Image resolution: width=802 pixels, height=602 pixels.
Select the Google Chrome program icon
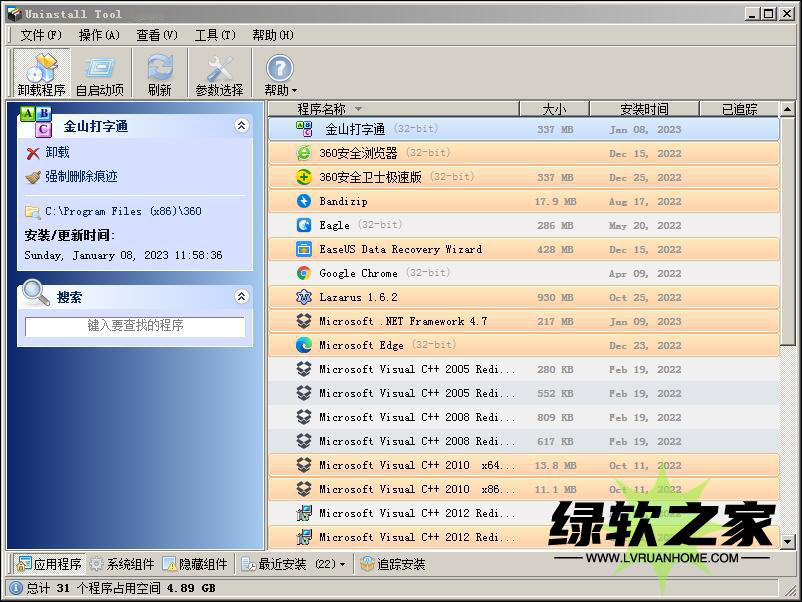(x=304, y=273)
